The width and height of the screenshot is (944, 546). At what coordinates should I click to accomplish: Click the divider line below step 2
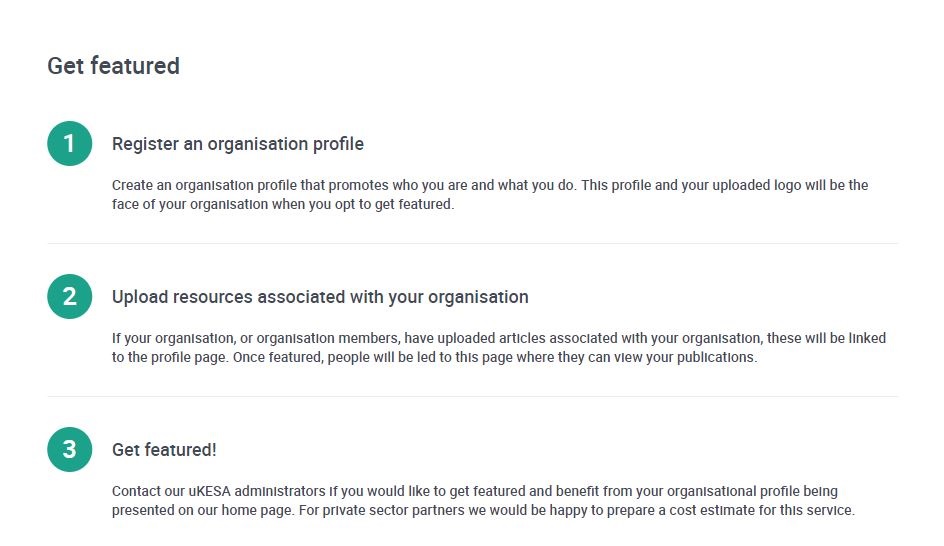point(473,397)
